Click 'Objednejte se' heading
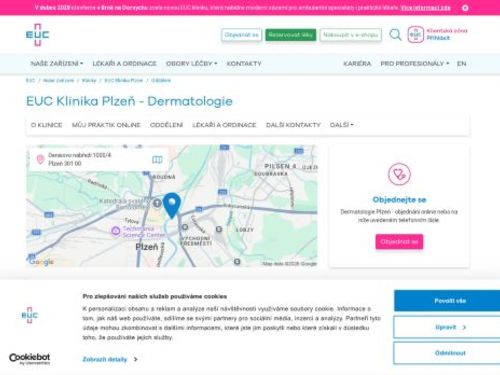 tap(399, 200)
